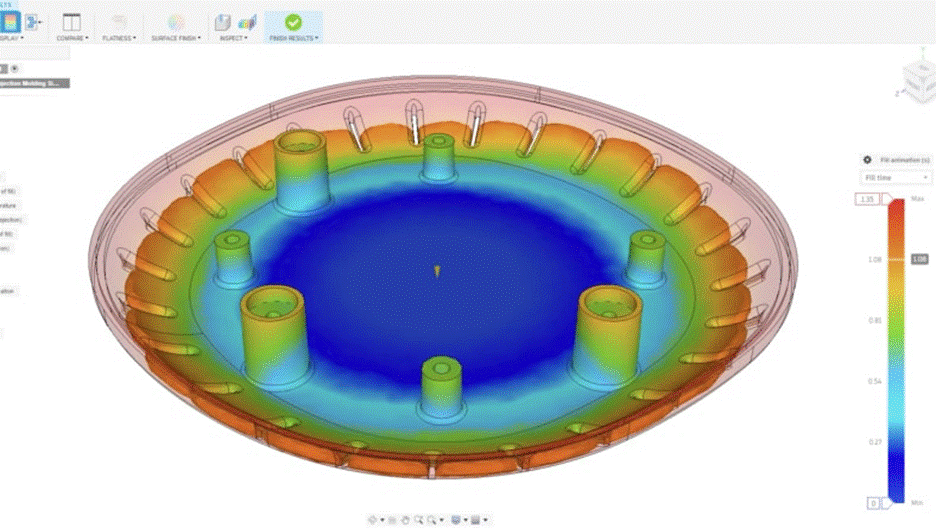Open the FINISH RESULTS dropdown menu
This screenshot has height=528, width=936.
point(294,38)
